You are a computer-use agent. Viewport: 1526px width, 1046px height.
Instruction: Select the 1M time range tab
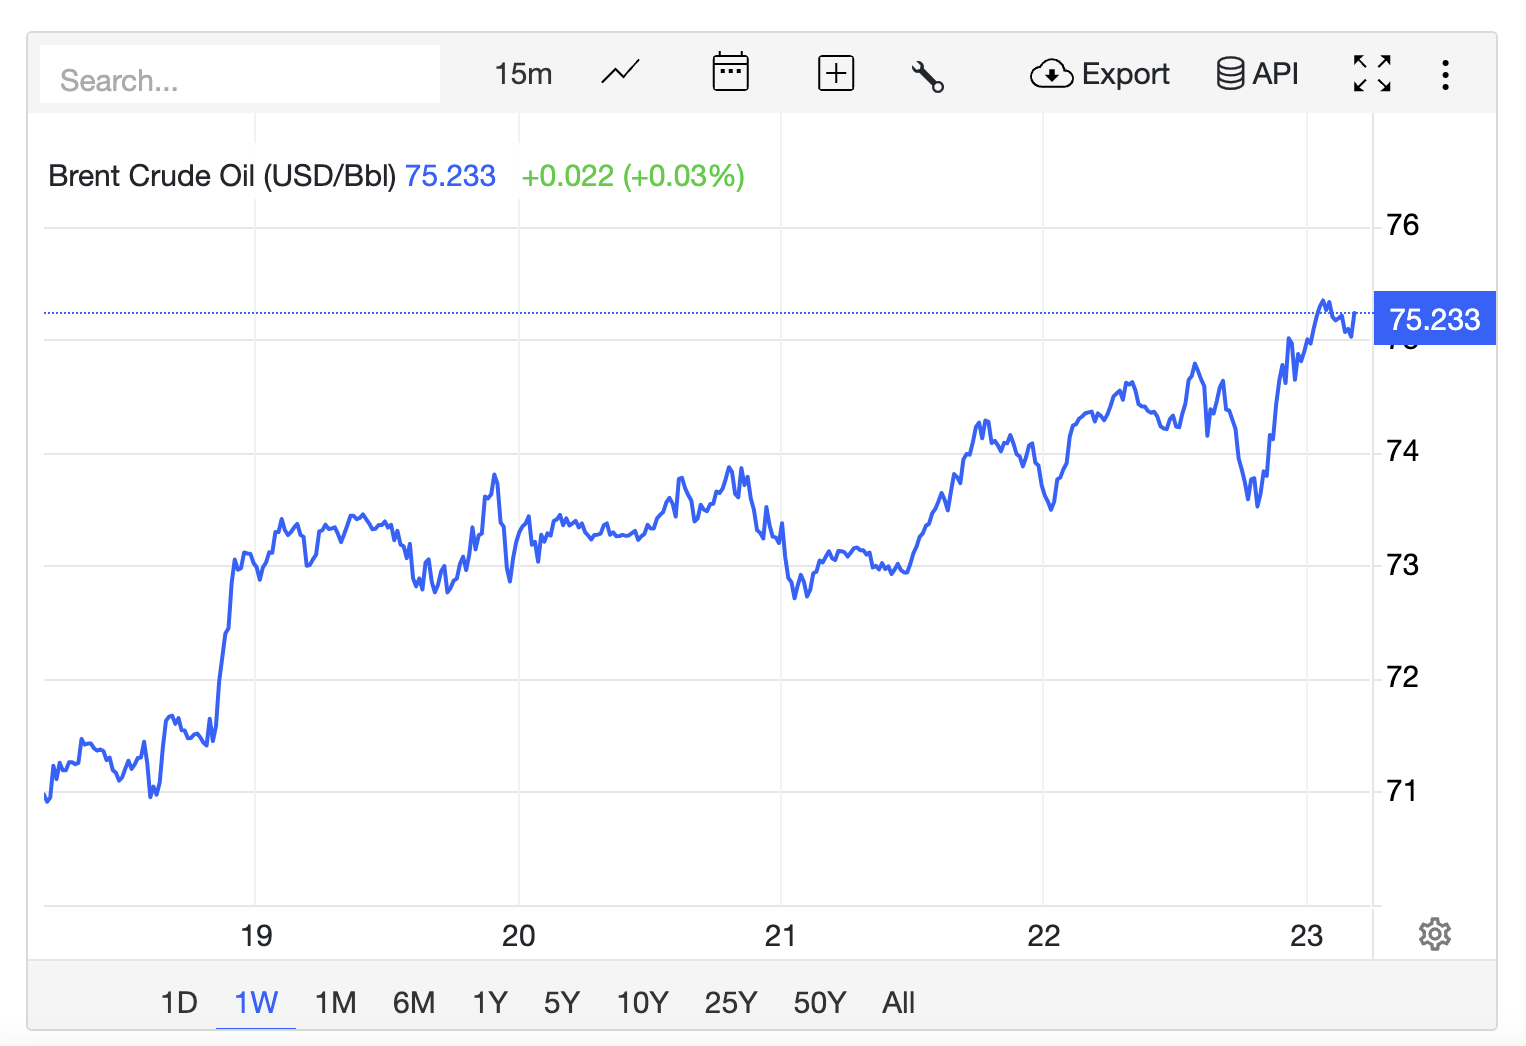(336, 1002)
